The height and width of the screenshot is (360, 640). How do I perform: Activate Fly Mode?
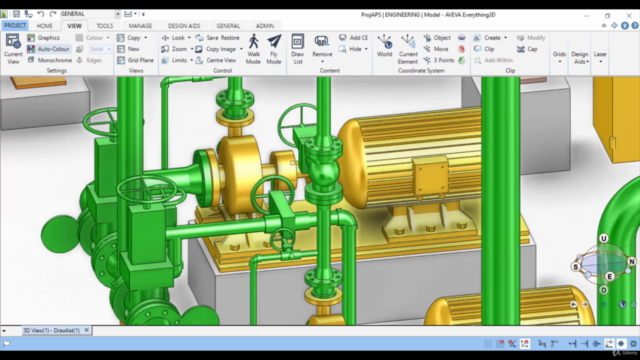tap(274, 49)
